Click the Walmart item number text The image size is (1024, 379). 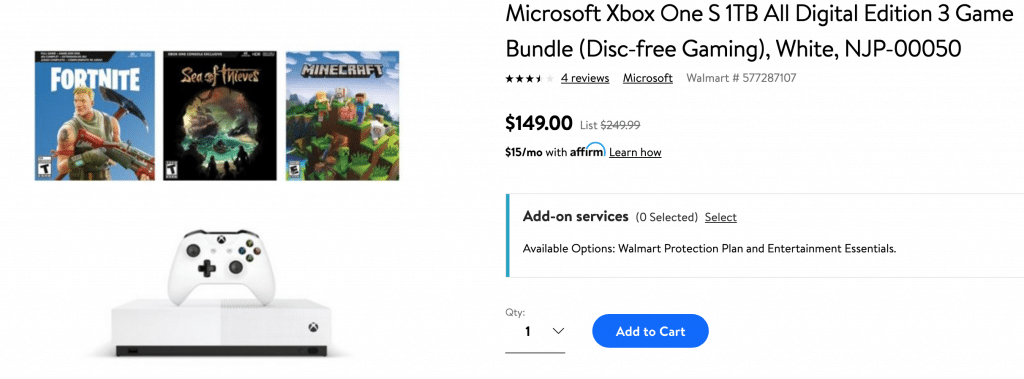pos(741,78)
